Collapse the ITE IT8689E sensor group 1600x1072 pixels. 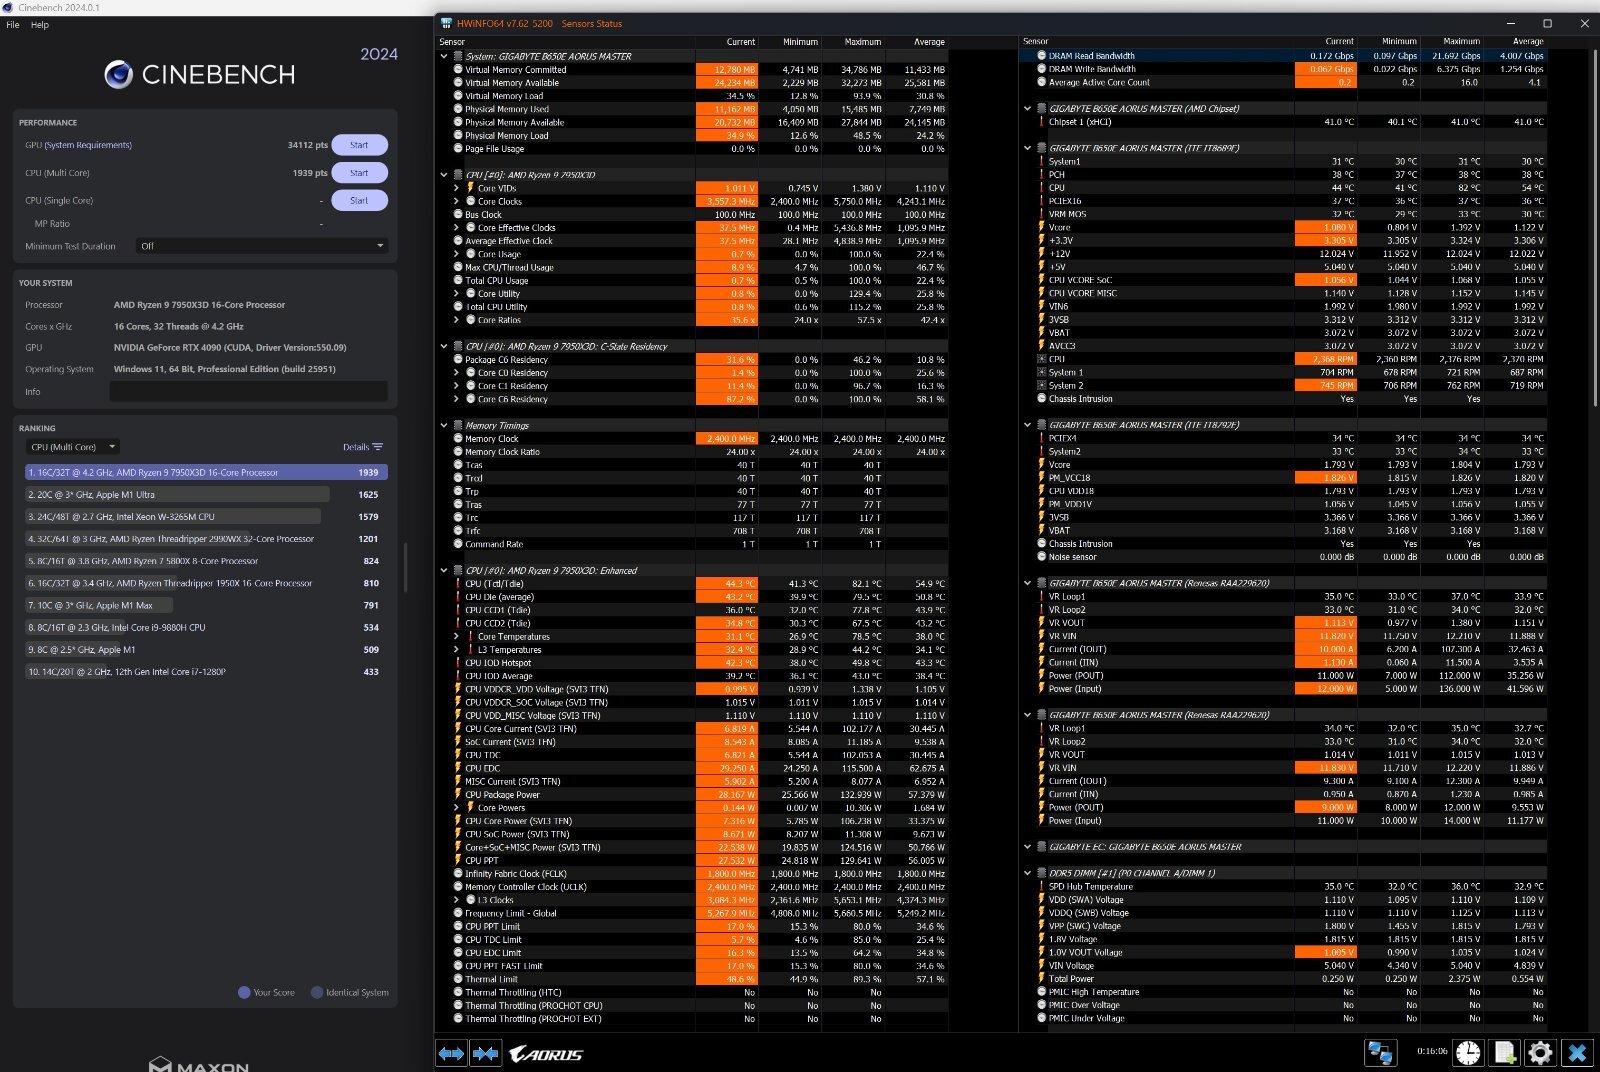[1027, 148]
